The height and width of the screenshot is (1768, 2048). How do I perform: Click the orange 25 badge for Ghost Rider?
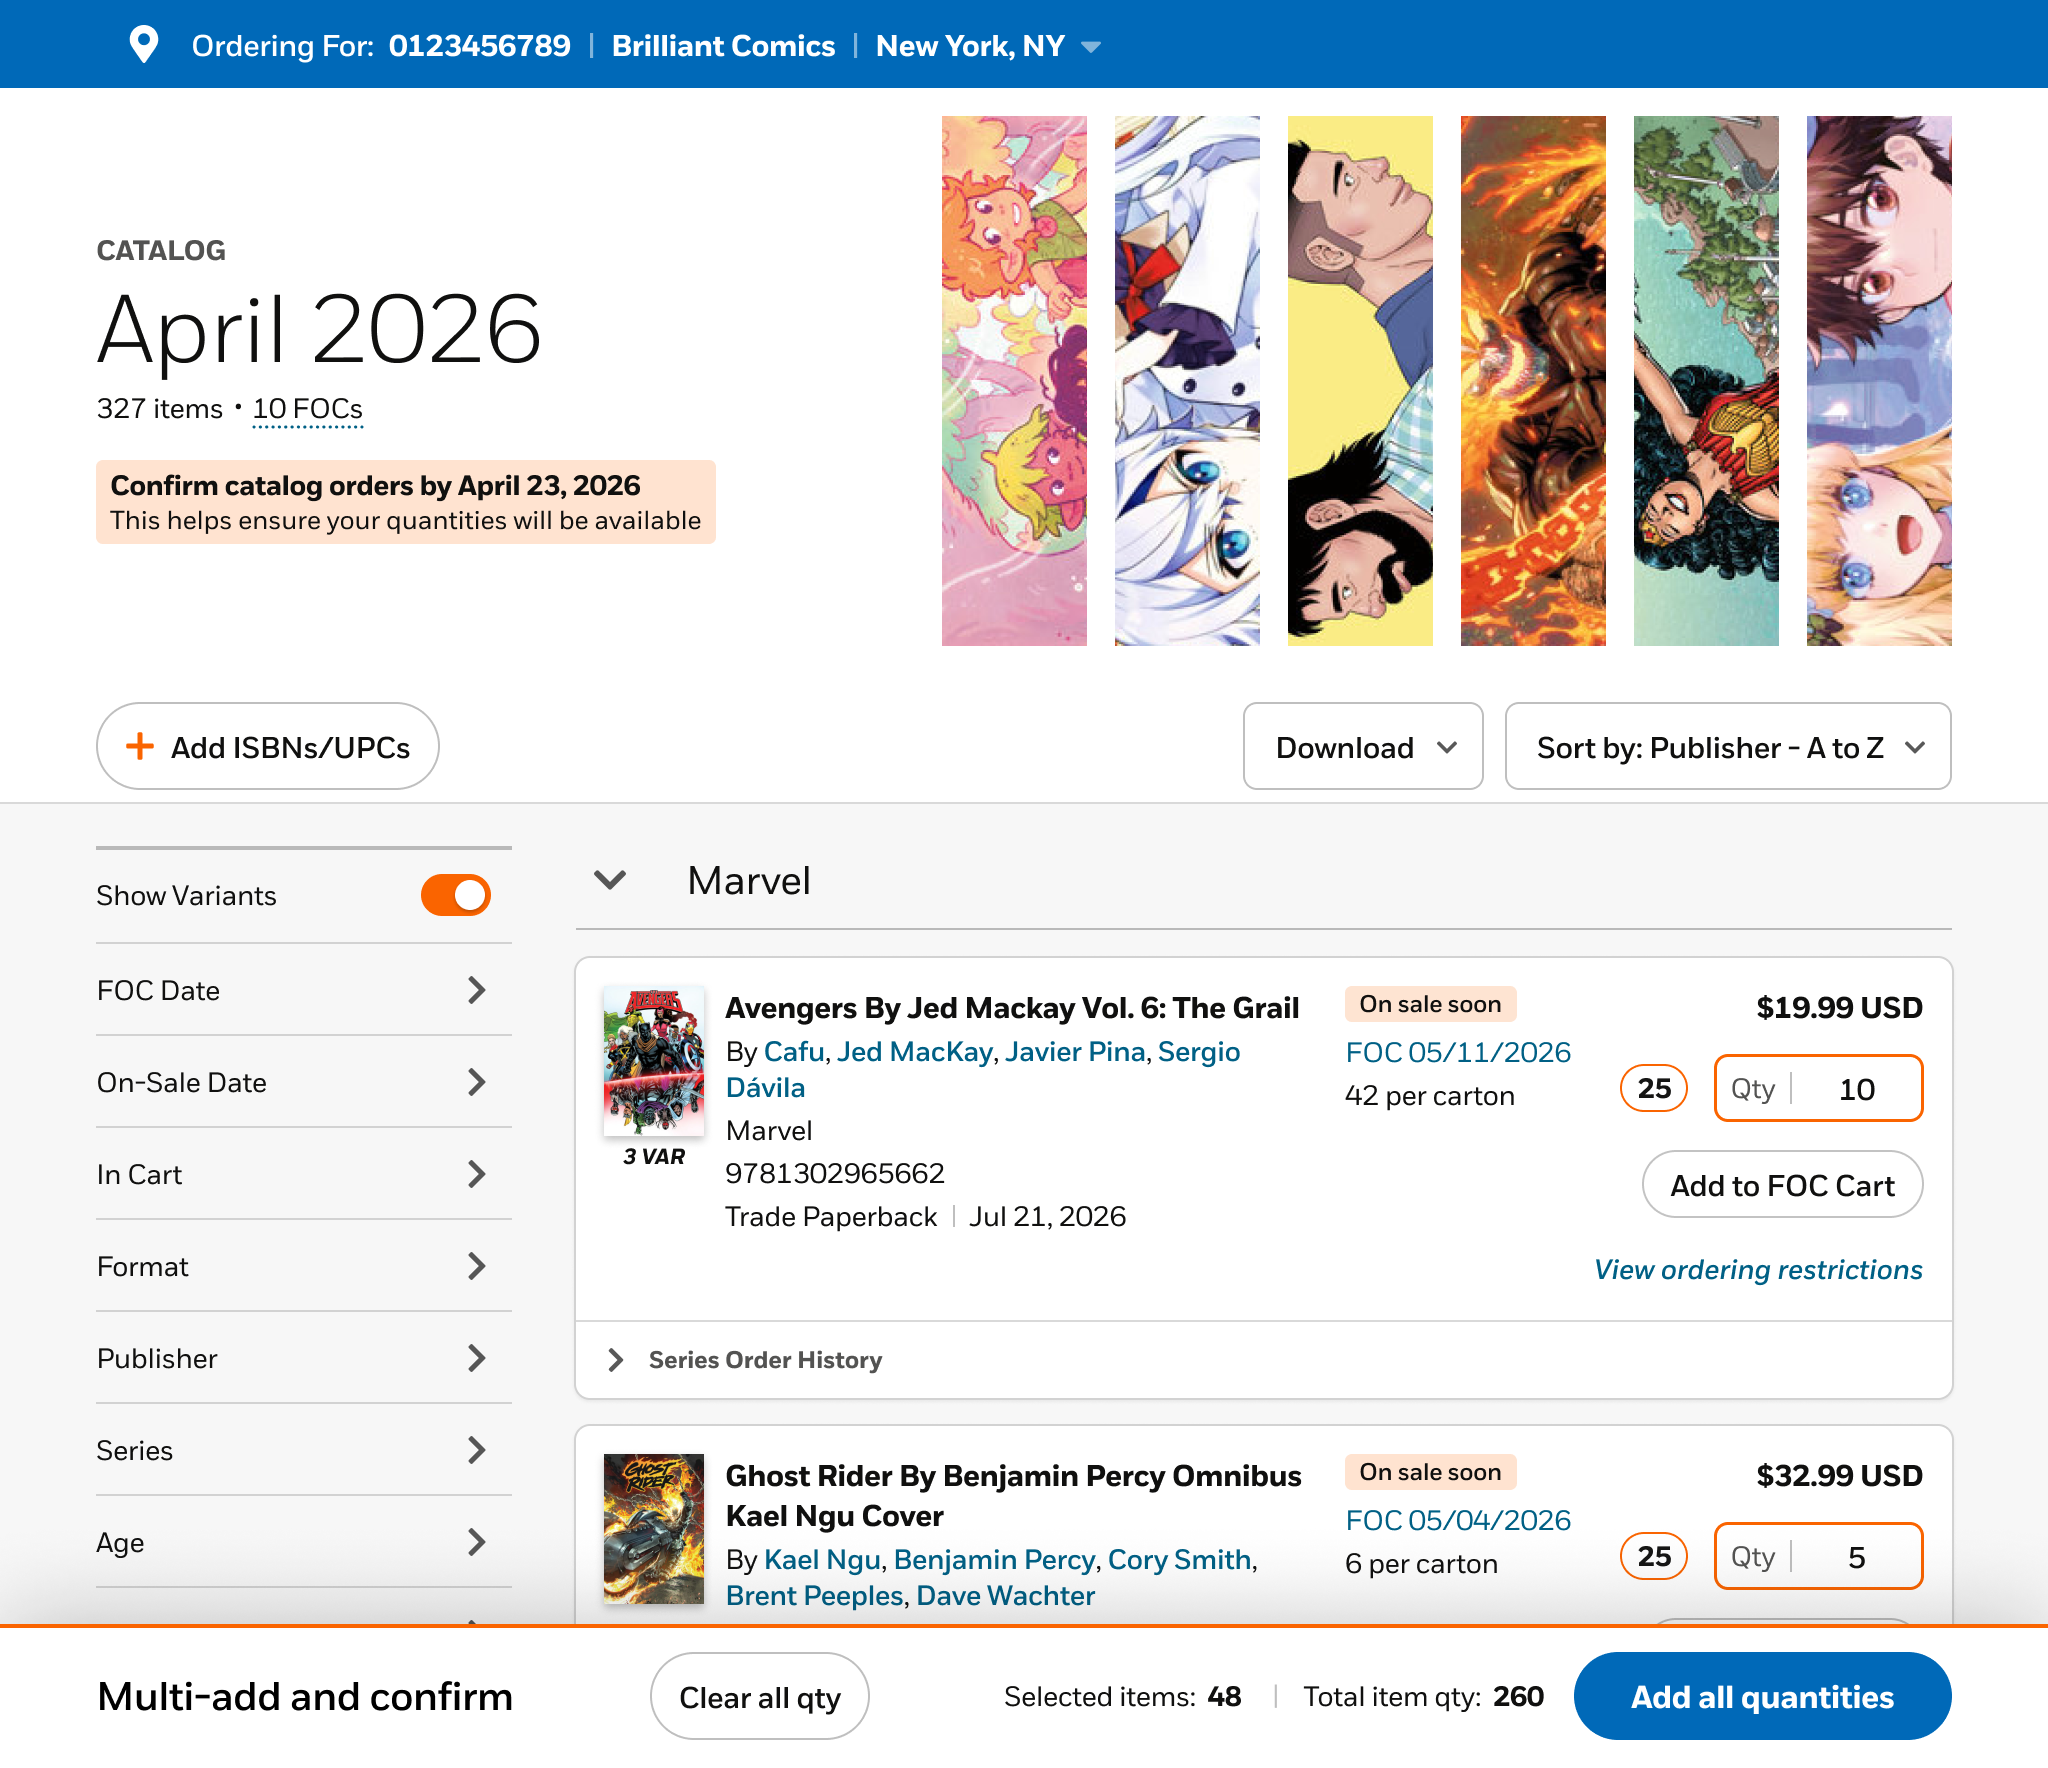click(1653, 1556)
